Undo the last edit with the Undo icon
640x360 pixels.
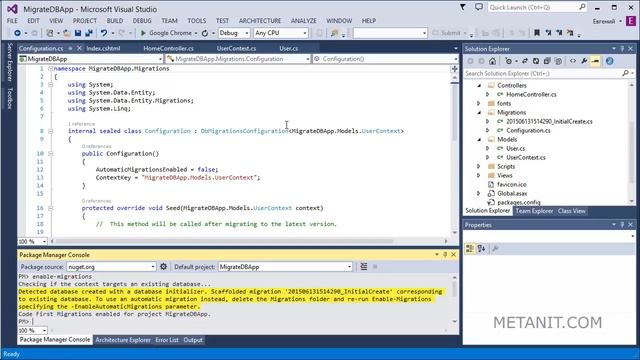pyautogui.click(x=104, y=33)
